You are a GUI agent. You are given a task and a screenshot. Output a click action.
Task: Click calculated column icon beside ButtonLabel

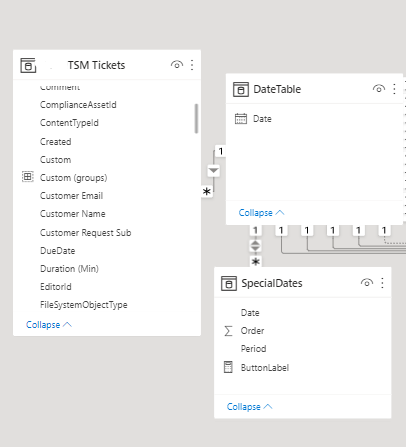coord(228,367)
